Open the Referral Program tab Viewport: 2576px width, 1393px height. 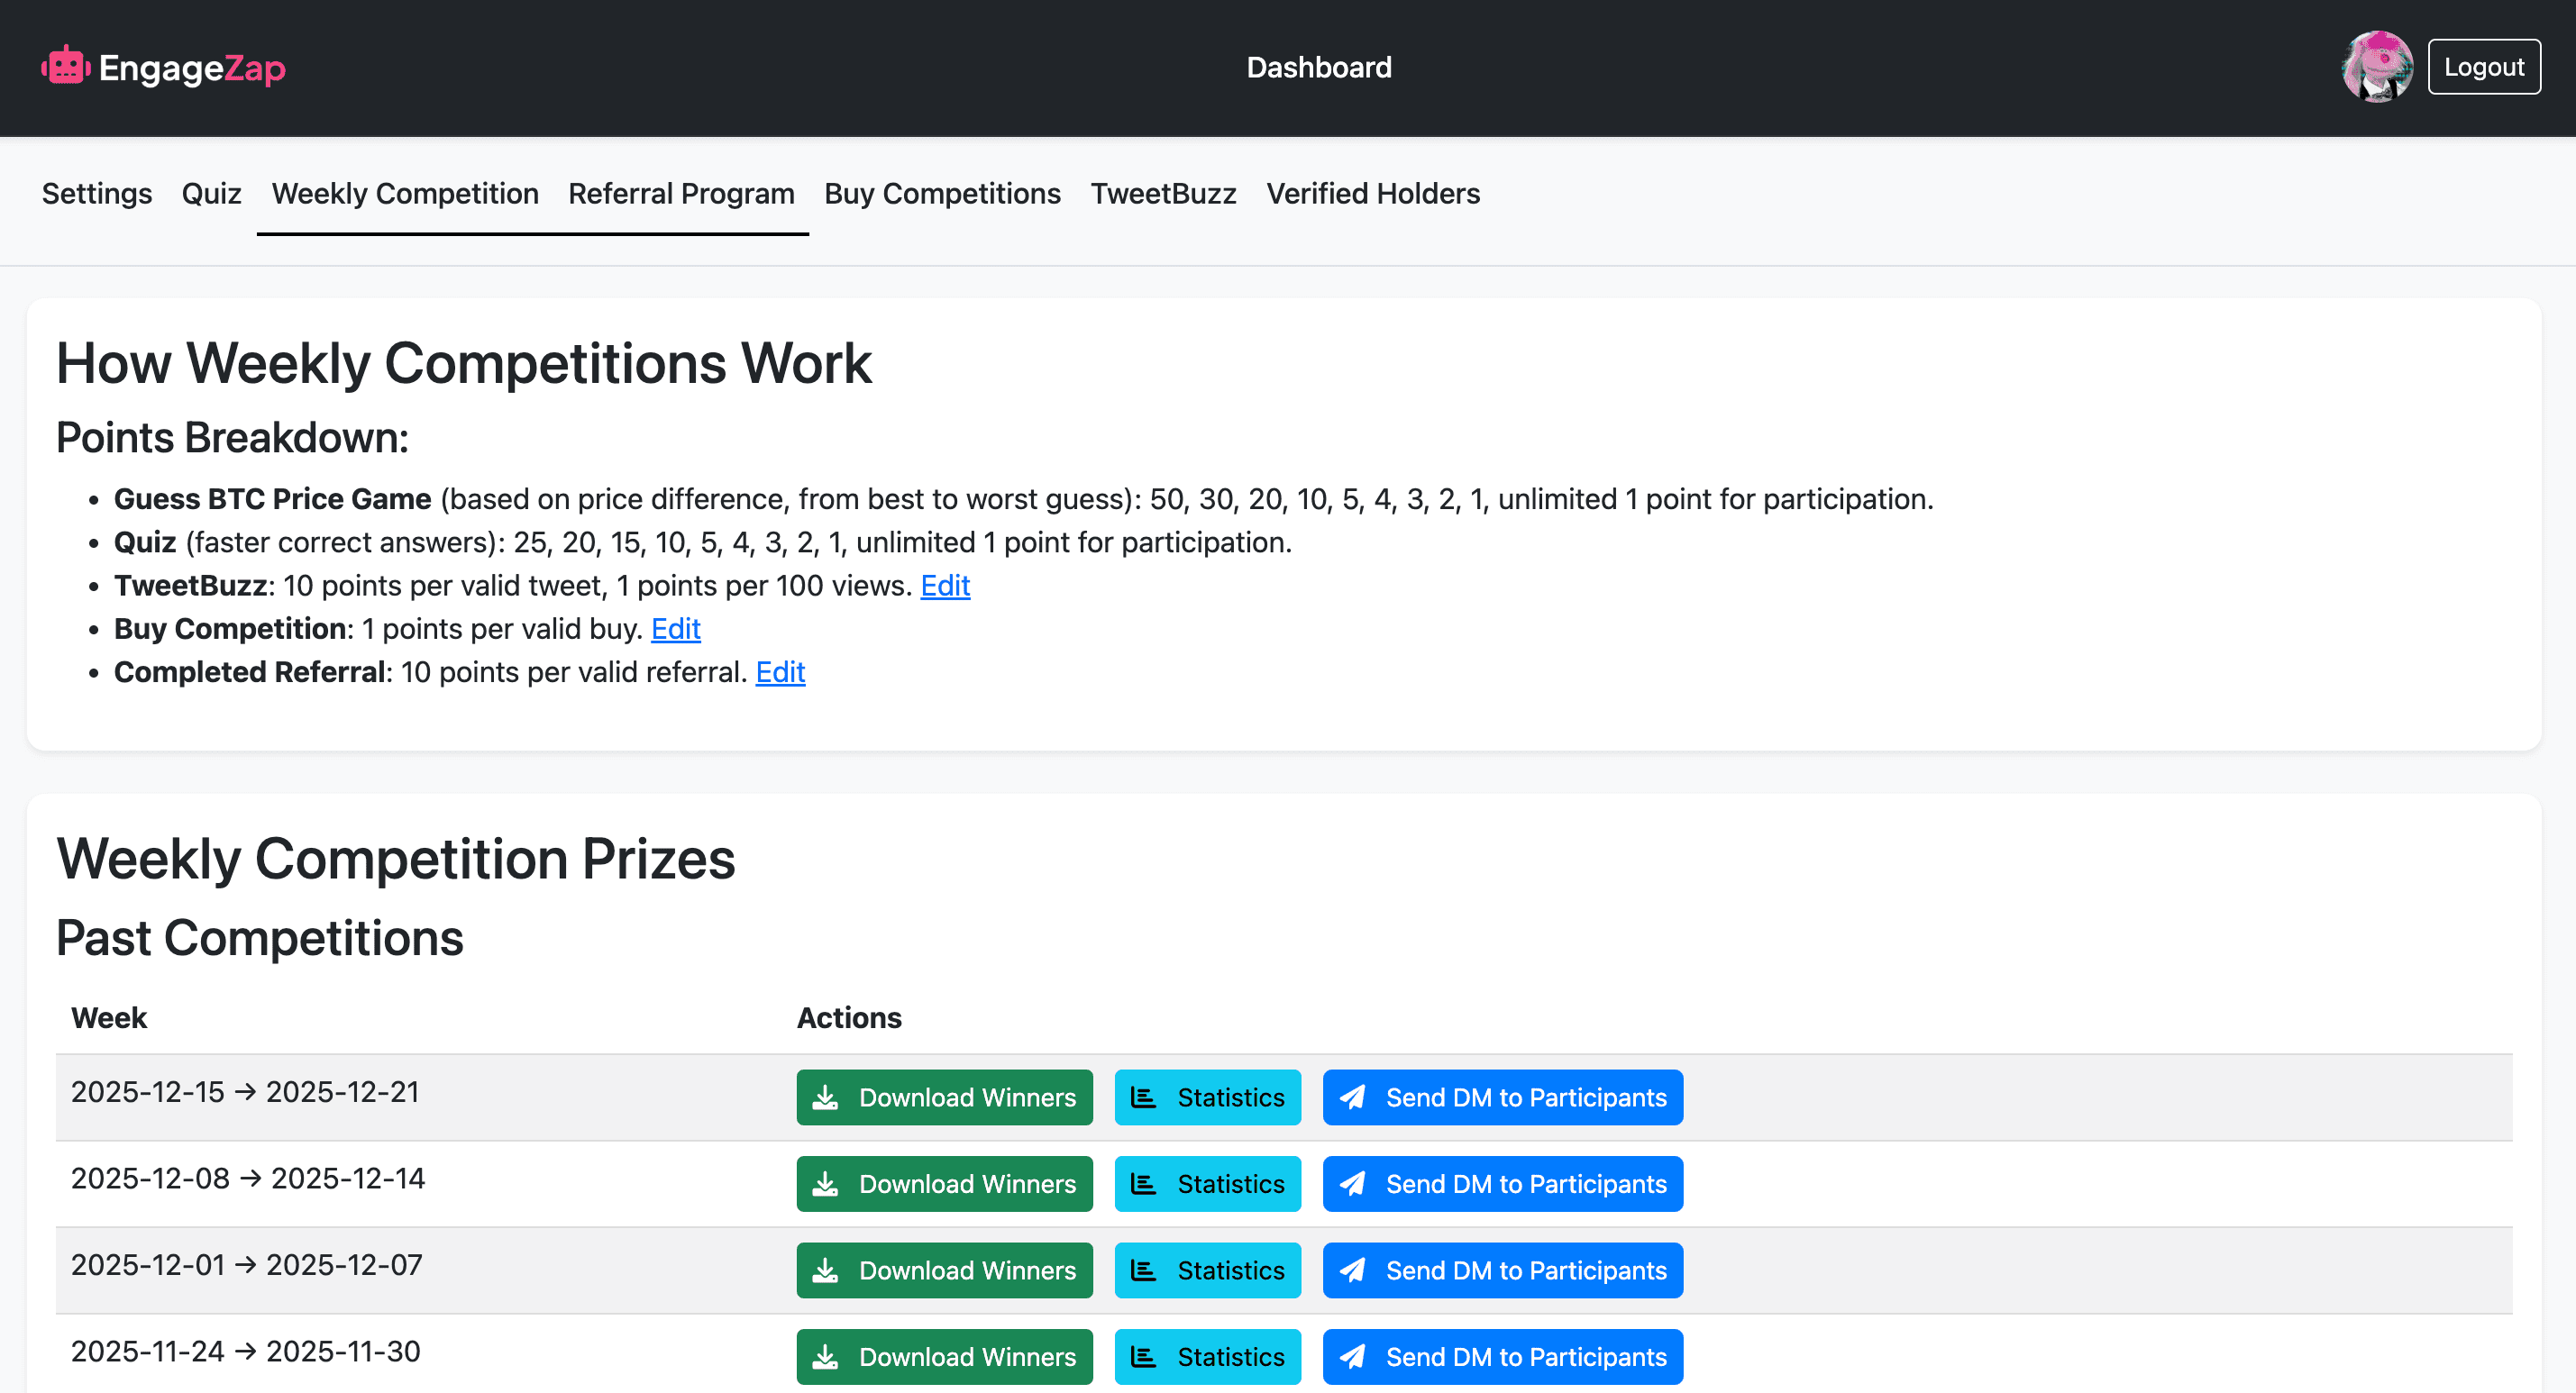click(x=681, y=193)
